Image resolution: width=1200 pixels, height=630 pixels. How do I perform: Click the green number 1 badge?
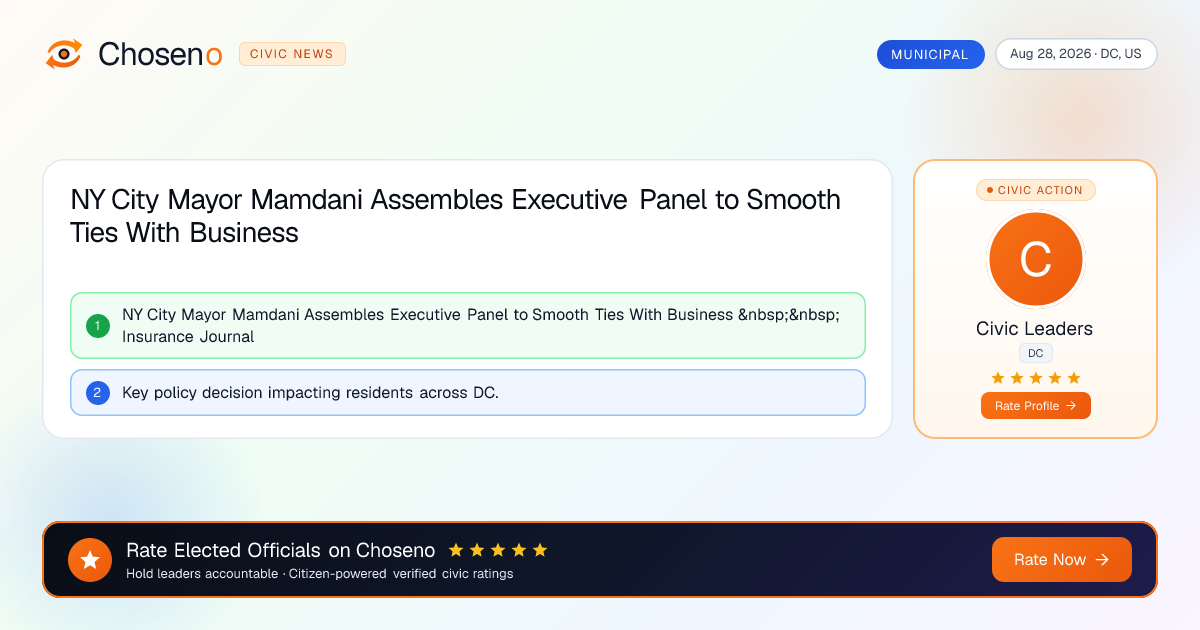98,325
